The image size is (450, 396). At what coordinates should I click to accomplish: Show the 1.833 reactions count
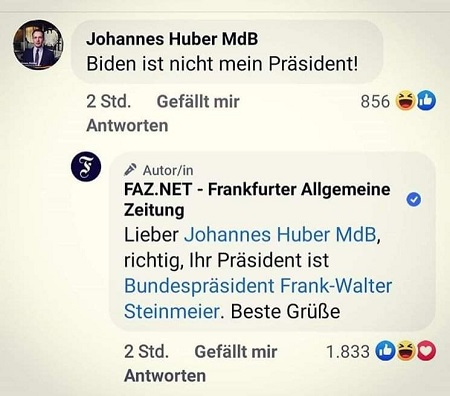click(348, 352)
